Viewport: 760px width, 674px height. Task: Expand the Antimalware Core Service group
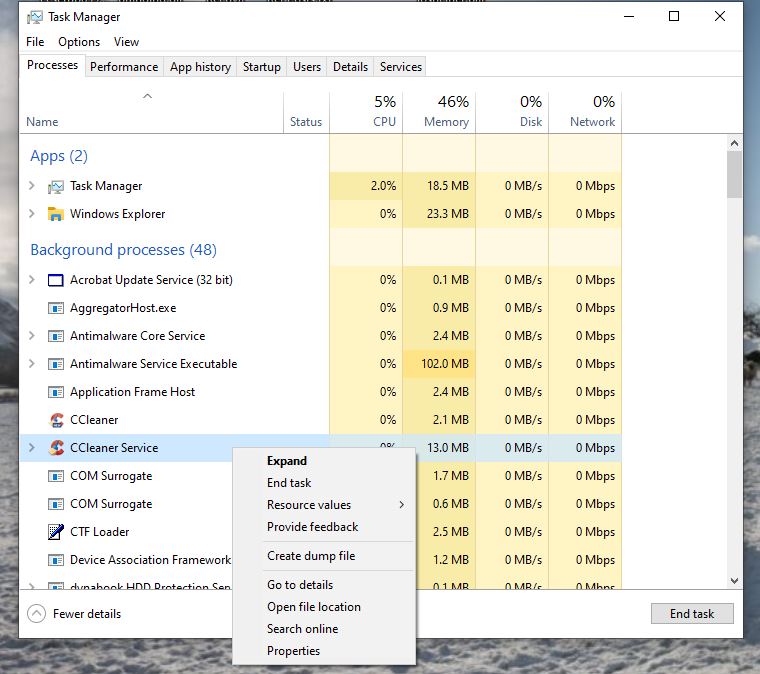(x=32, y=336)
